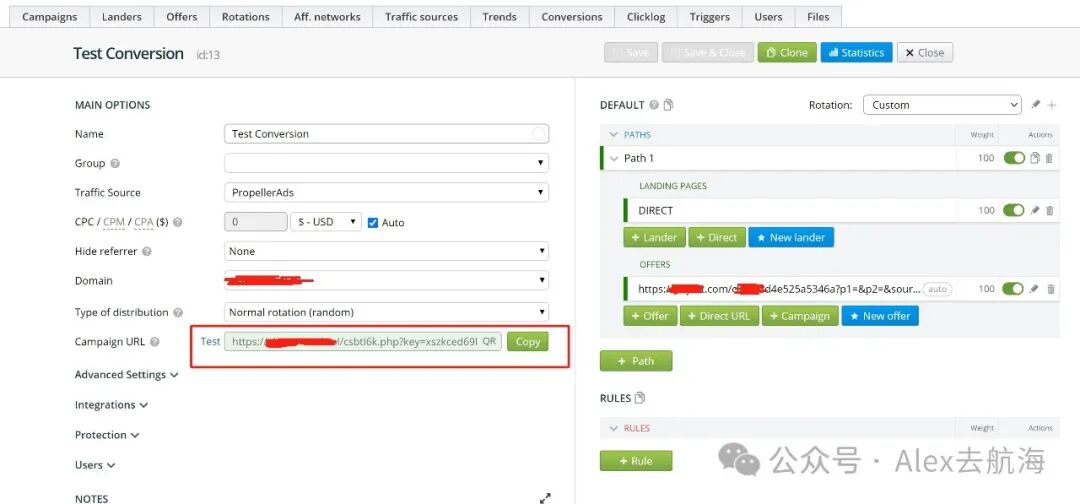Screen dimensions: 1080x504
Task: Edit the DIRECT landing page with the pencil
Action: point(1035,210)
